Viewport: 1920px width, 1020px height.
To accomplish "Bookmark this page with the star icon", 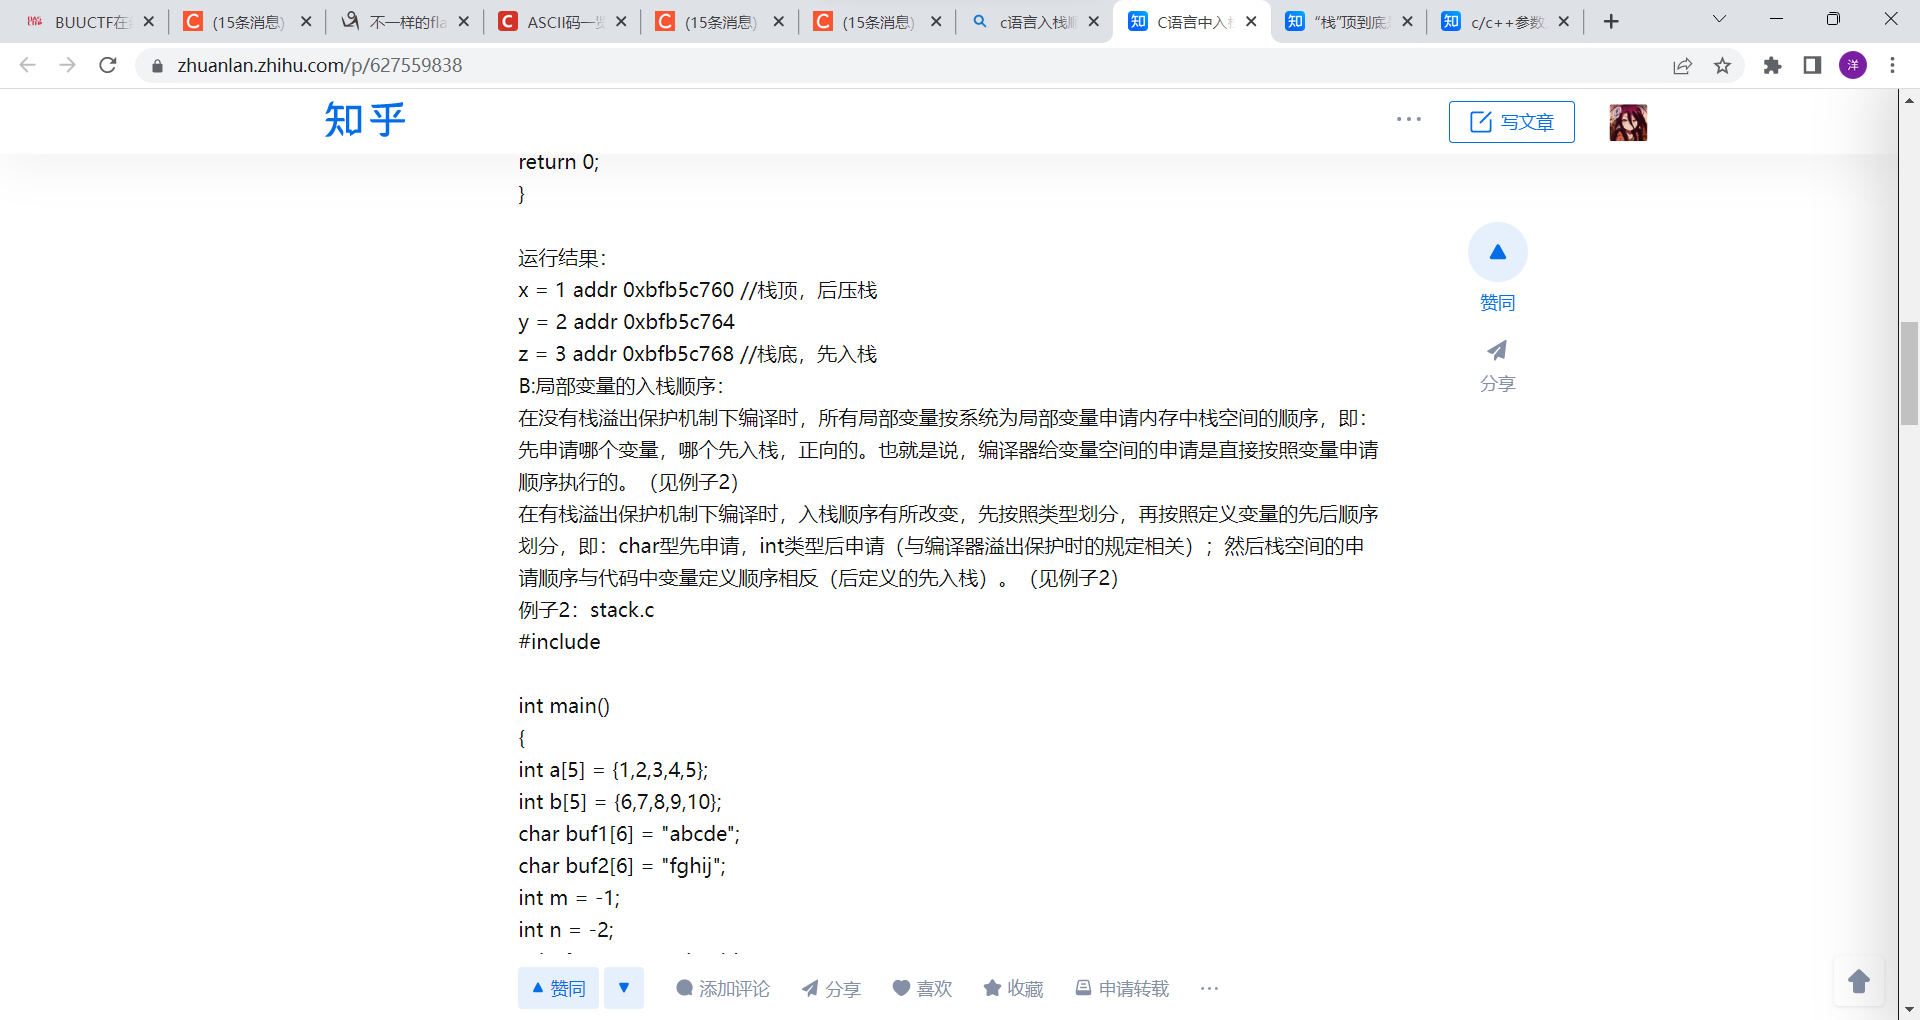I will coord(1722,66).
